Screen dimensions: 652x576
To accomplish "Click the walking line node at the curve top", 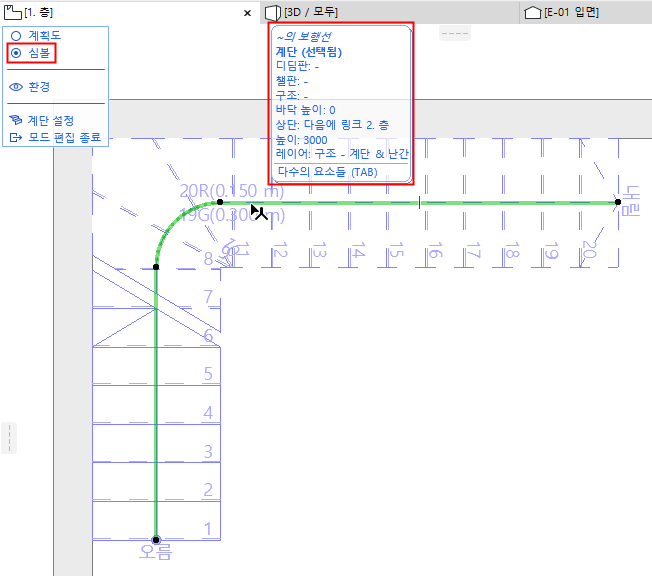I will pos(220,202).
